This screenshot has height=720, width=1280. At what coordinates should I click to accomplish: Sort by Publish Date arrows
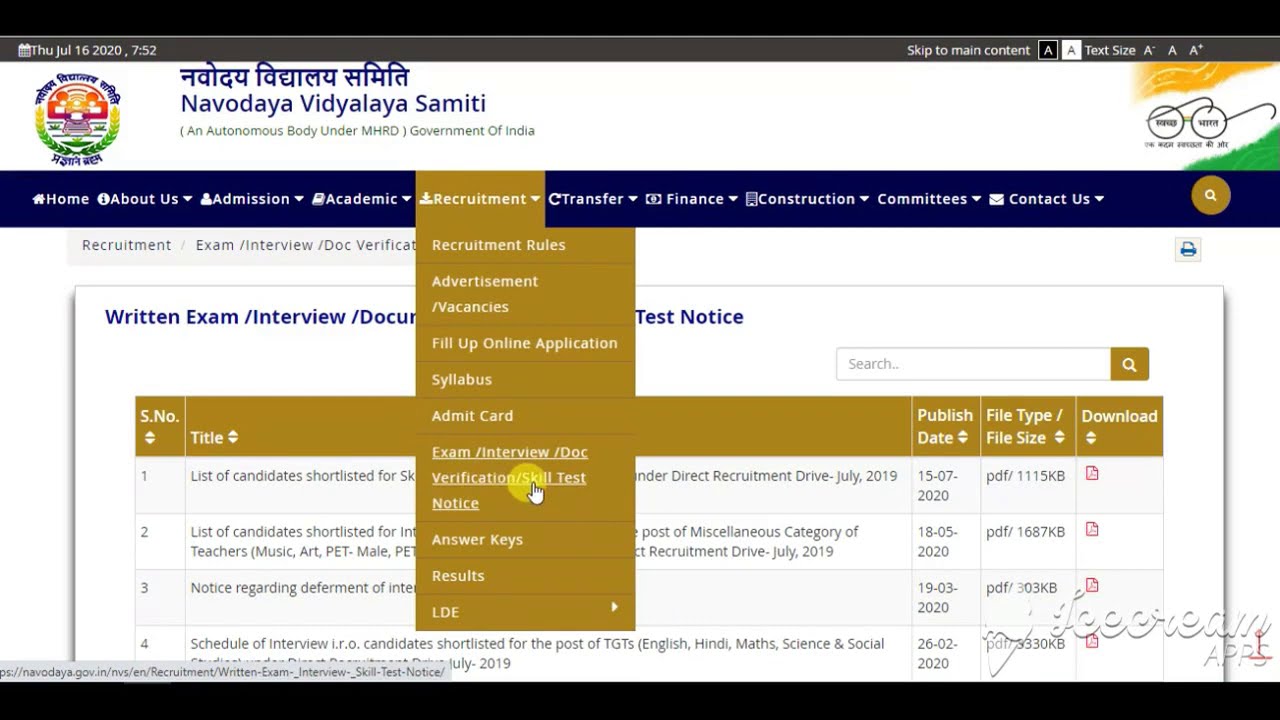(x=963, y=438)
